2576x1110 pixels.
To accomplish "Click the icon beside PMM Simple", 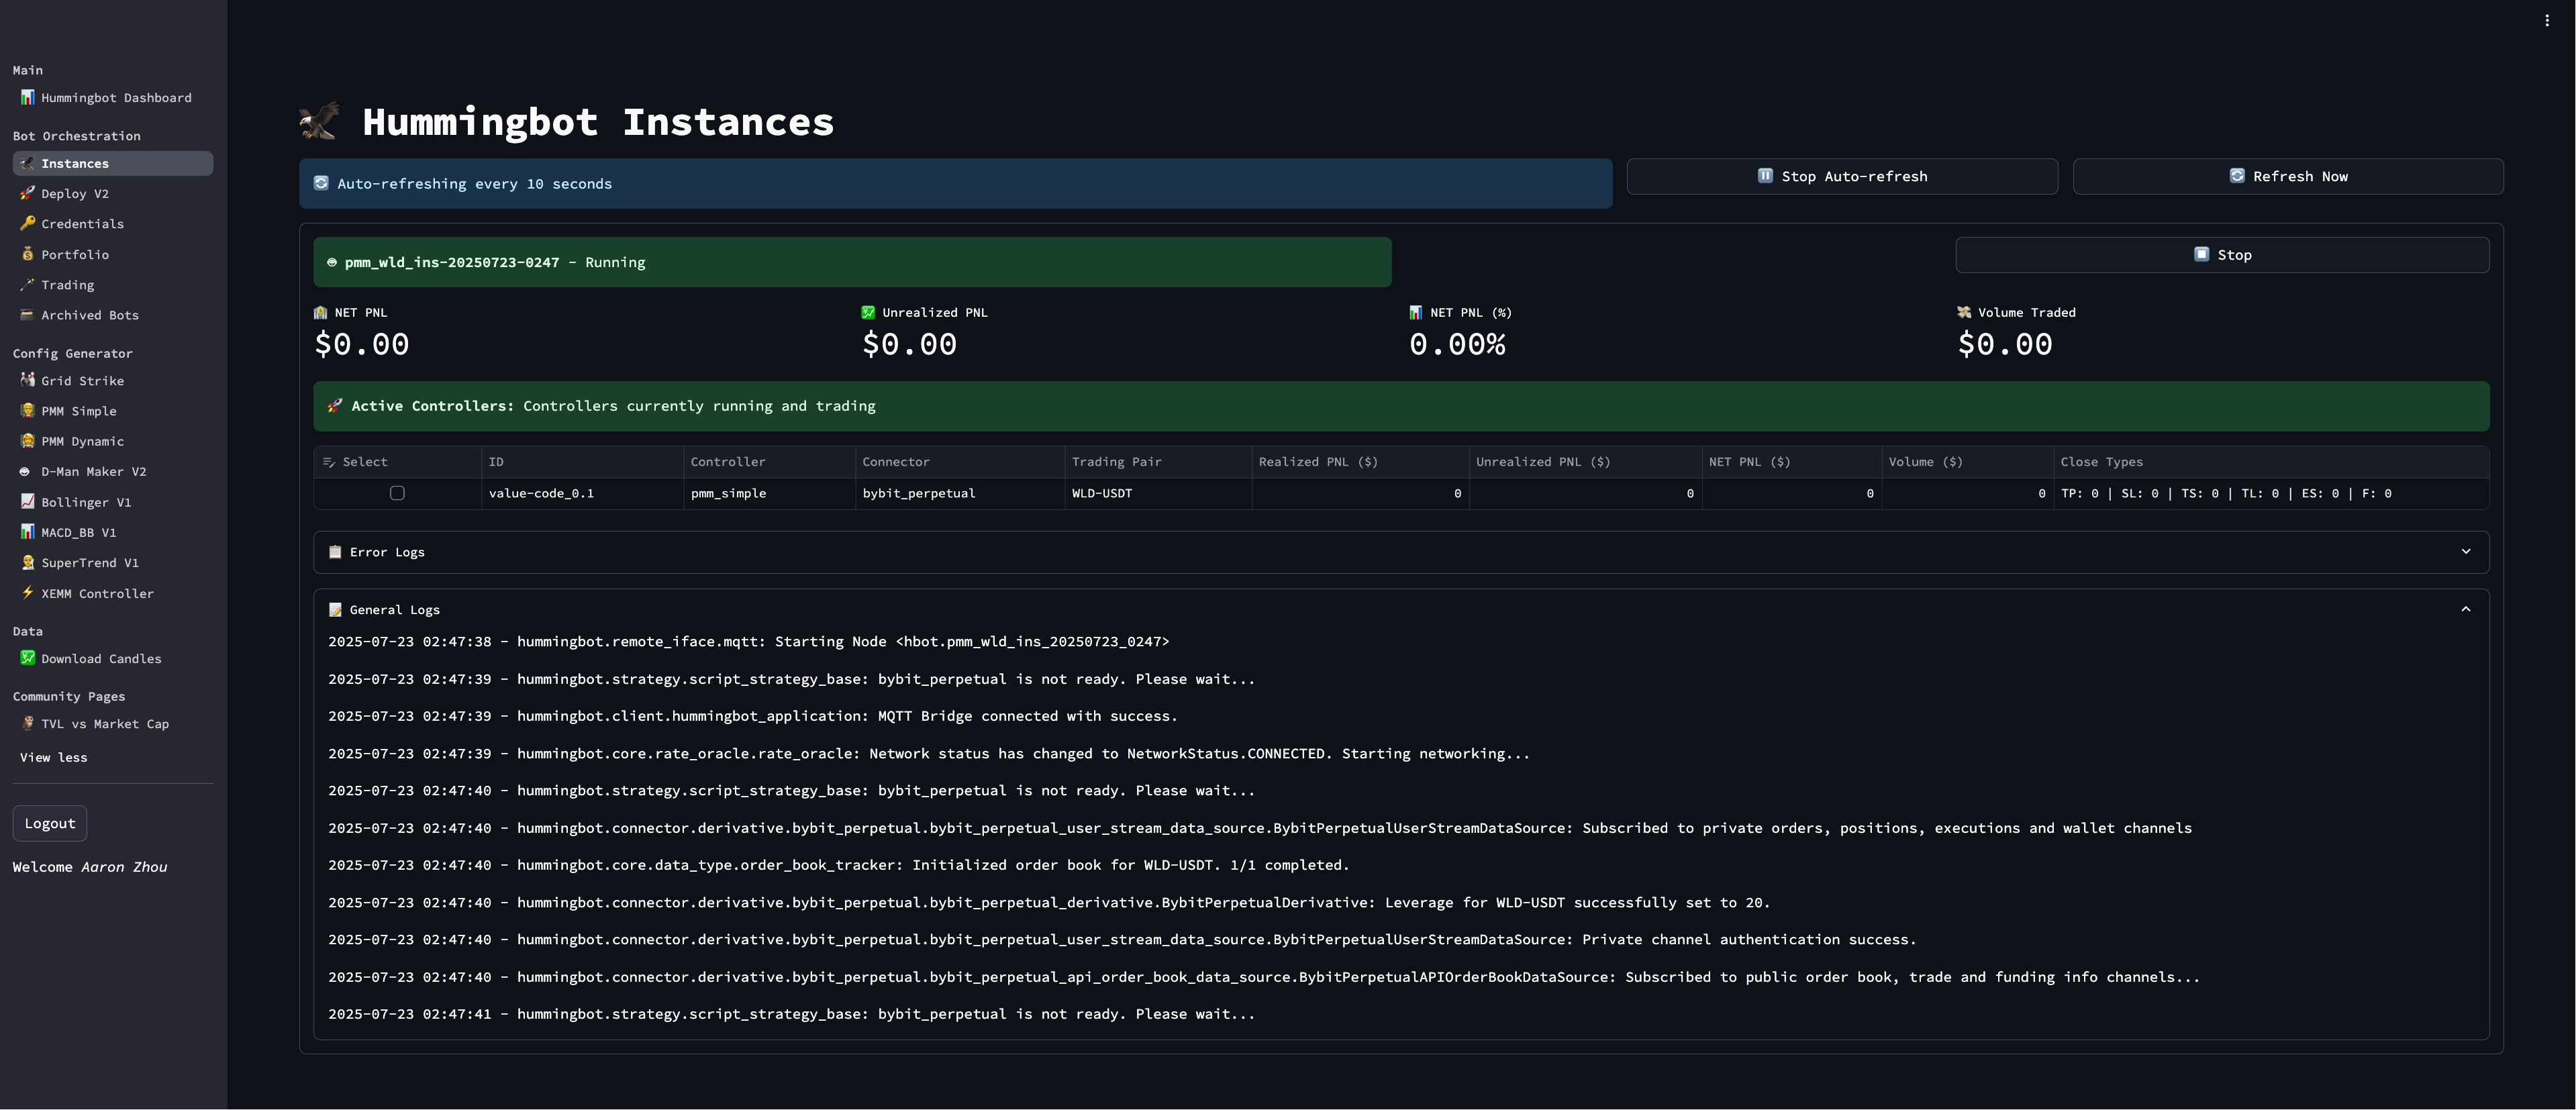I will (x=28, y=410).
